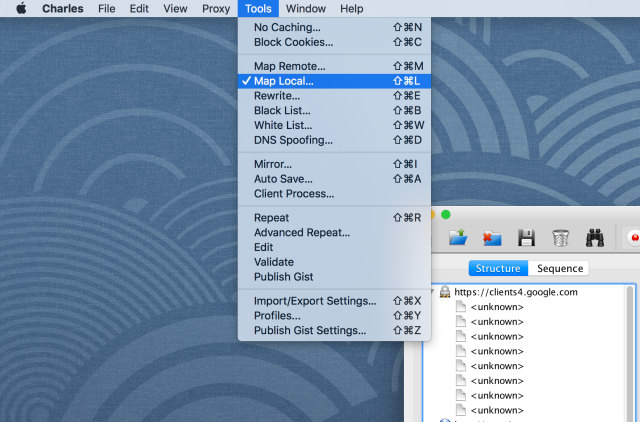Screen dimensions: 640x422
Task: Click the open session folder icon
Action: coord(458,237)
